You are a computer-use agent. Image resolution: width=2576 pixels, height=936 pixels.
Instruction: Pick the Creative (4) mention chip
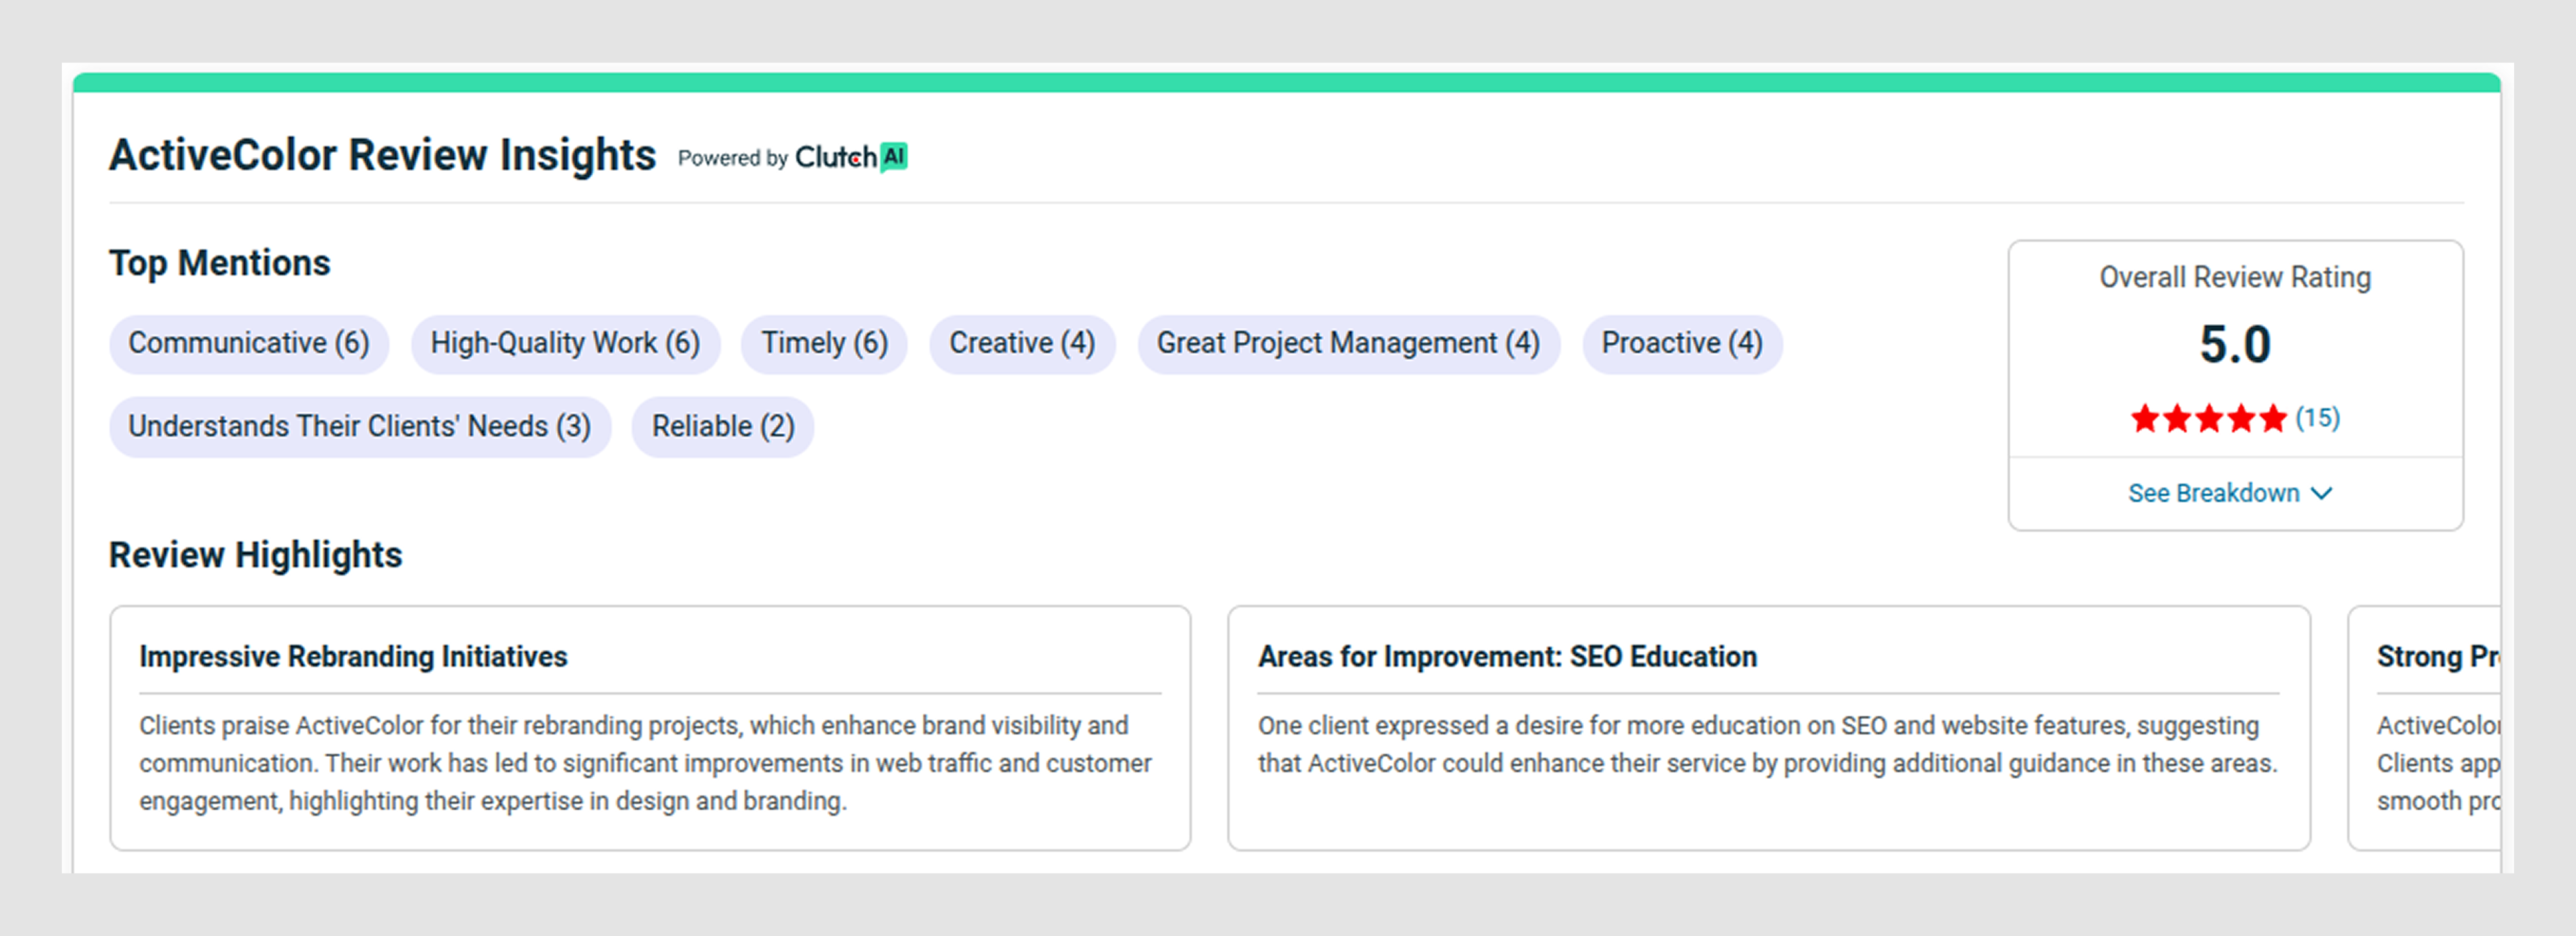(1022, 344)
